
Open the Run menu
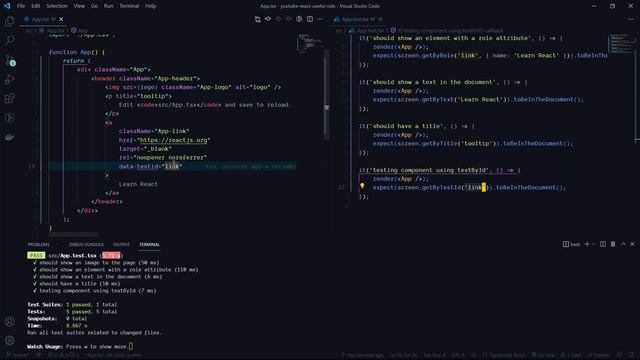coord(108,6)
